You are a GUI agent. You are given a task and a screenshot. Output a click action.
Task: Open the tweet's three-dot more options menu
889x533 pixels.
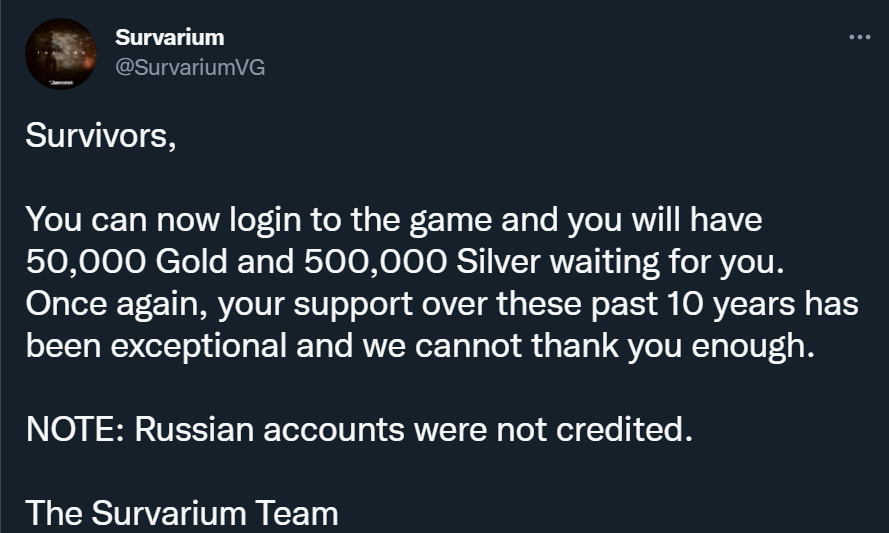point(859,37)
